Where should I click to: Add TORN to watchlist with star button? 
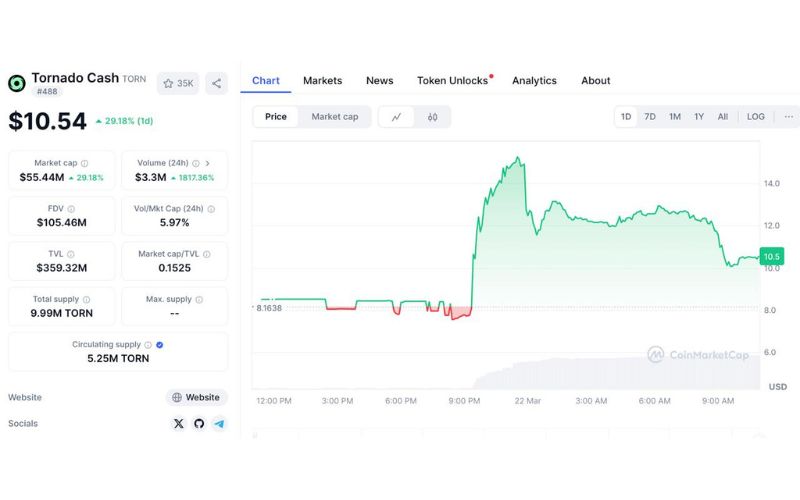point(178,83)
